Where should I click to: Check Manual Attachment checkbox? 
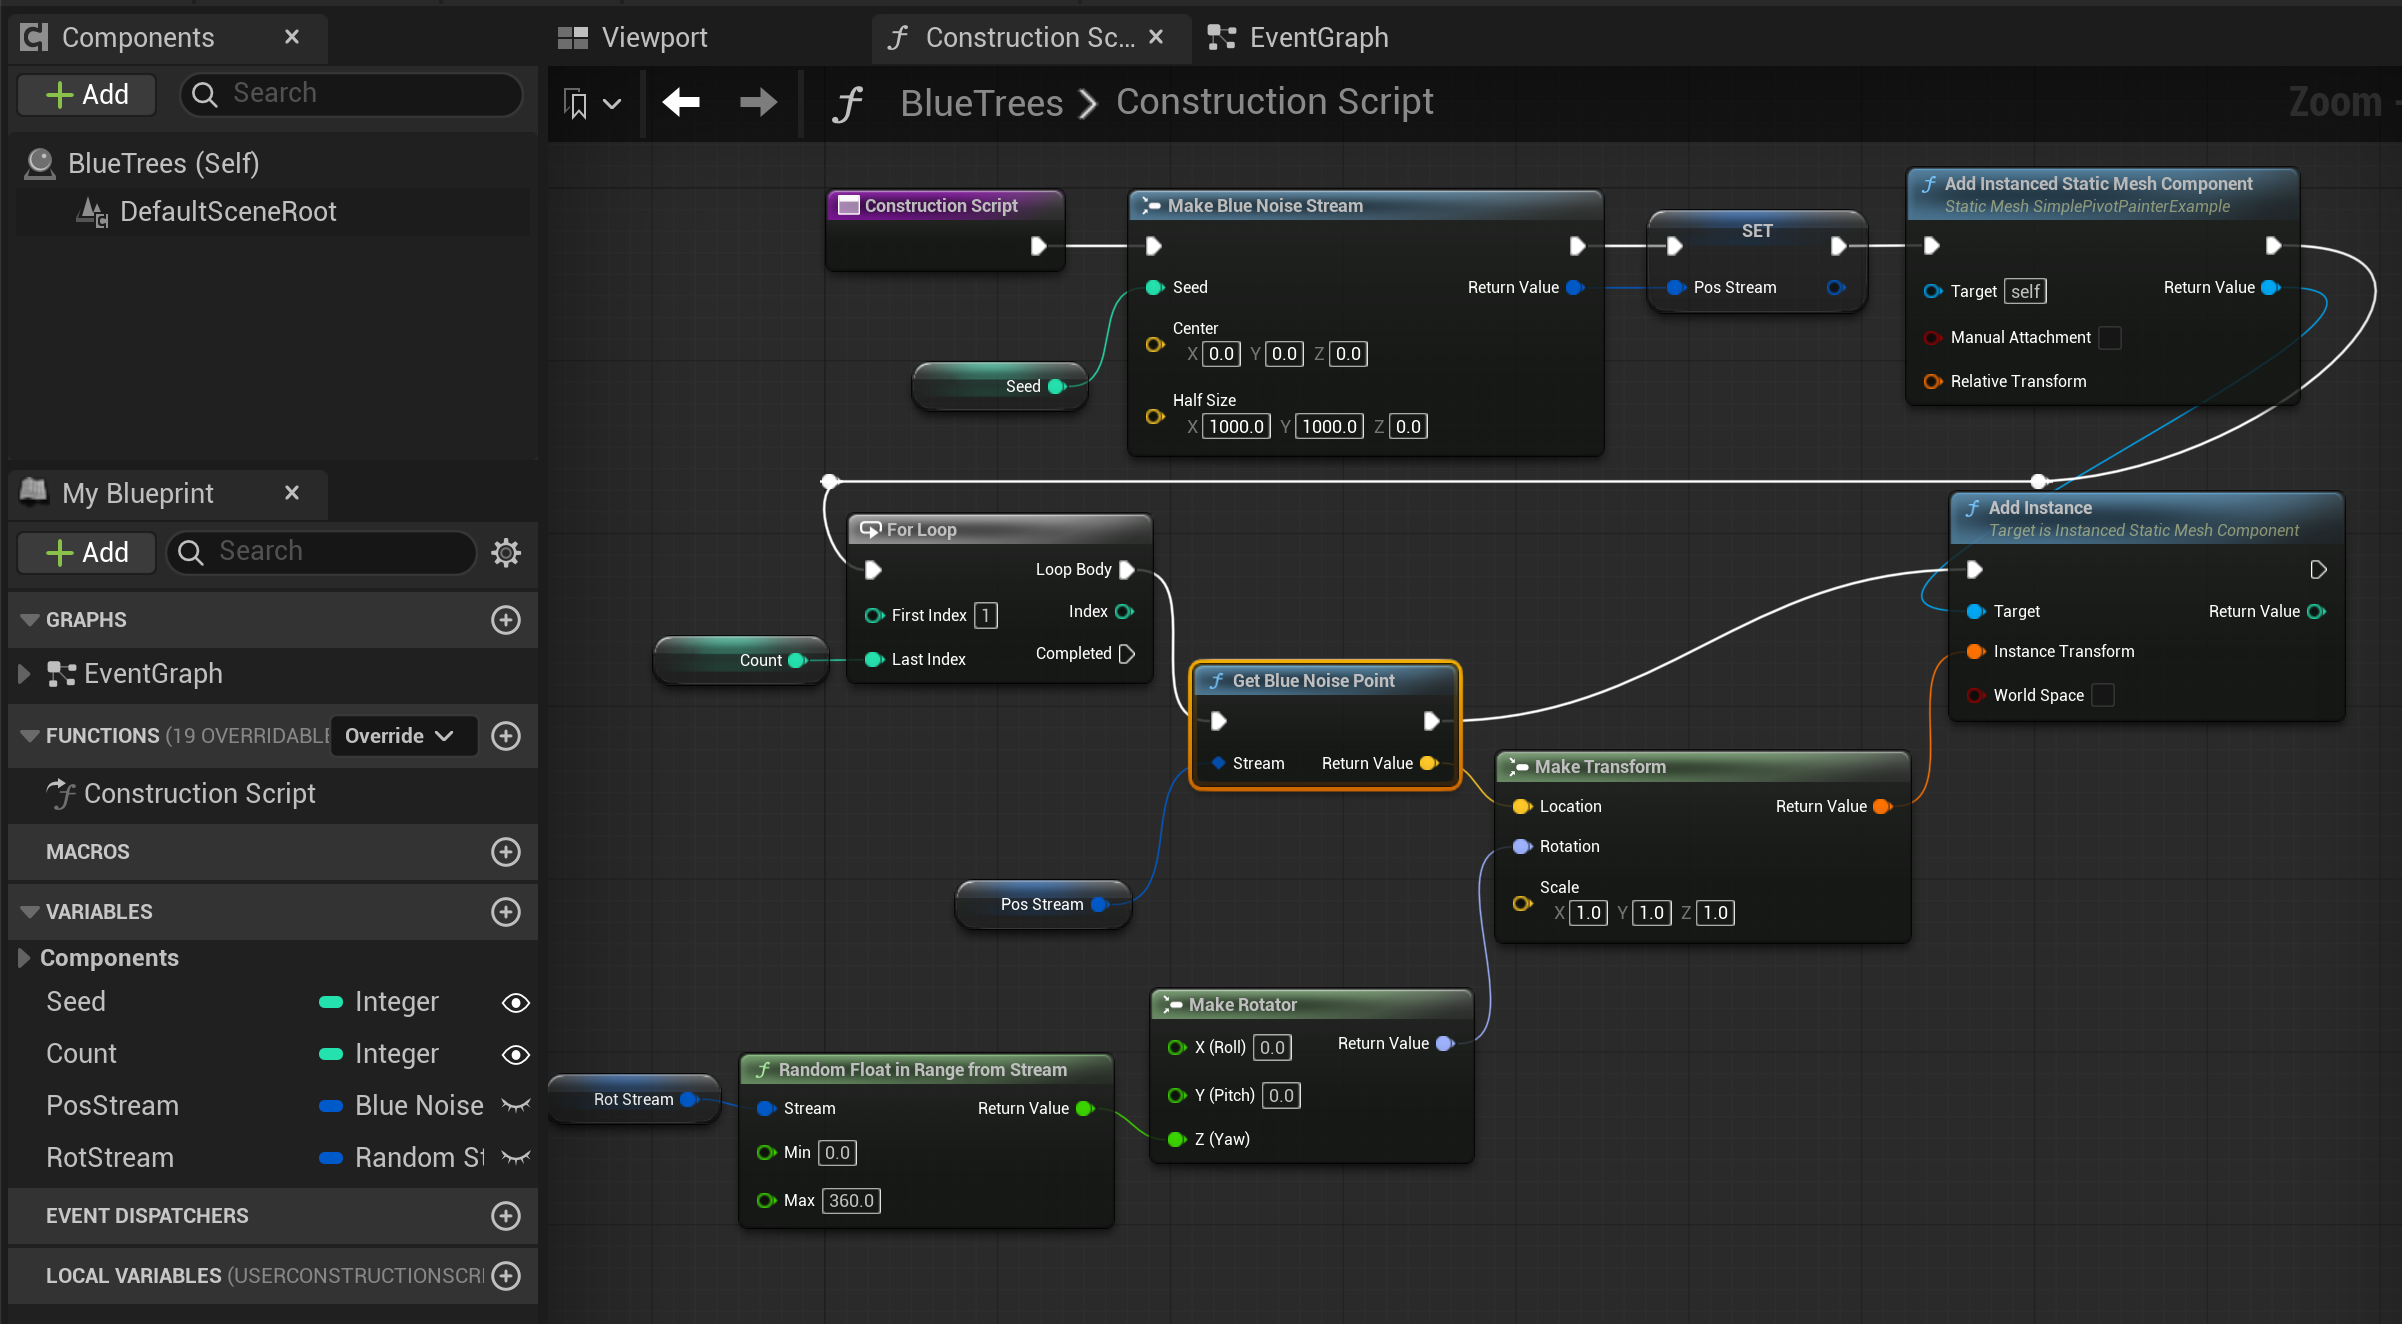tap(2110, 338)
